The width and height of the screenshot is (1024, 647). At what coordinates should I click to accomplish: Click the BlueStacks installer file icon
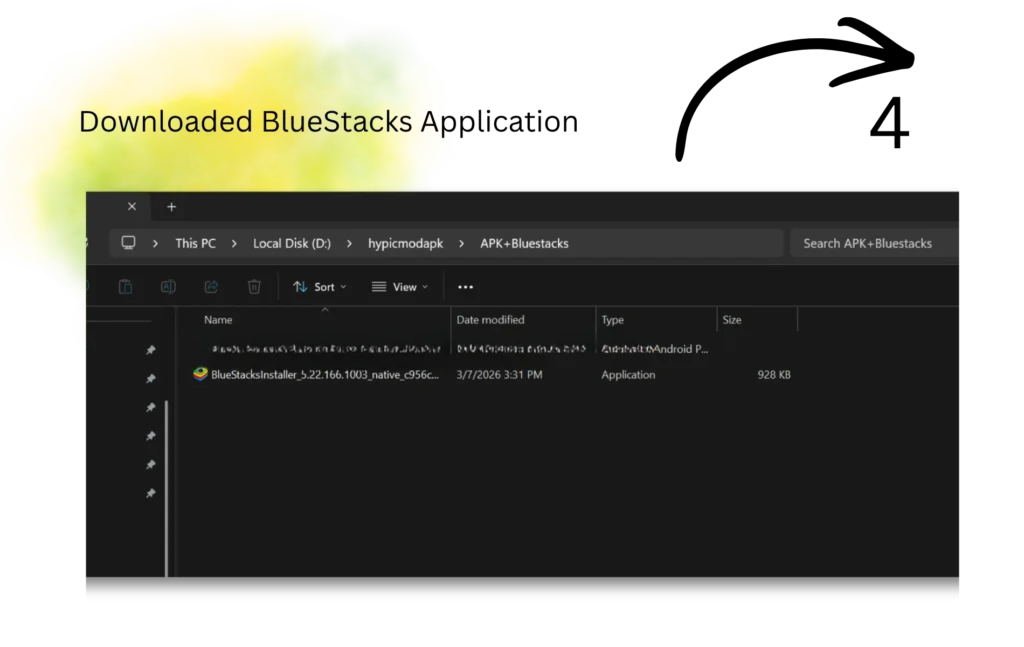(x=200, y=374)
